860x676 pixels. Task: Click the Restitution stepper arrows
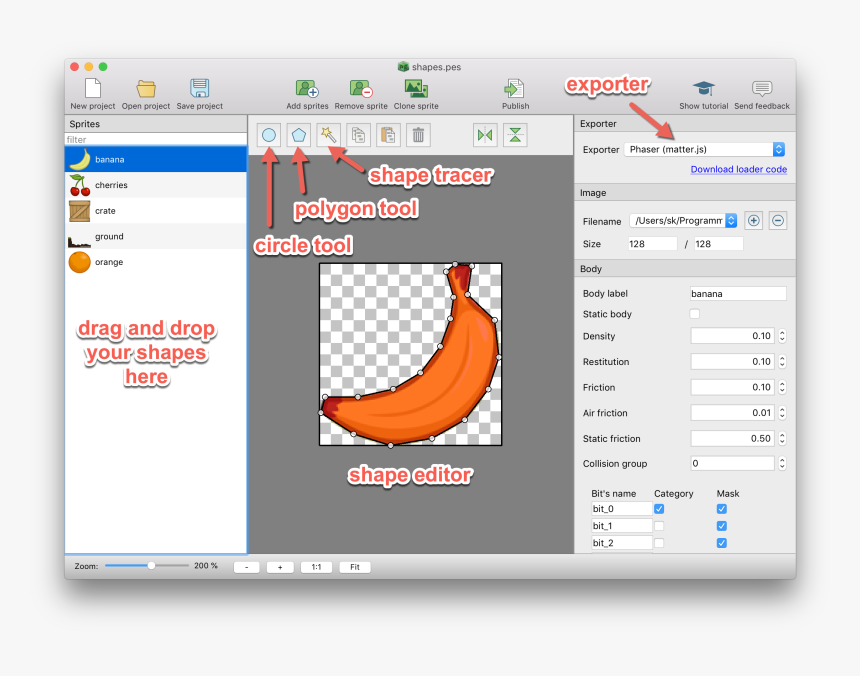point(782,362)
